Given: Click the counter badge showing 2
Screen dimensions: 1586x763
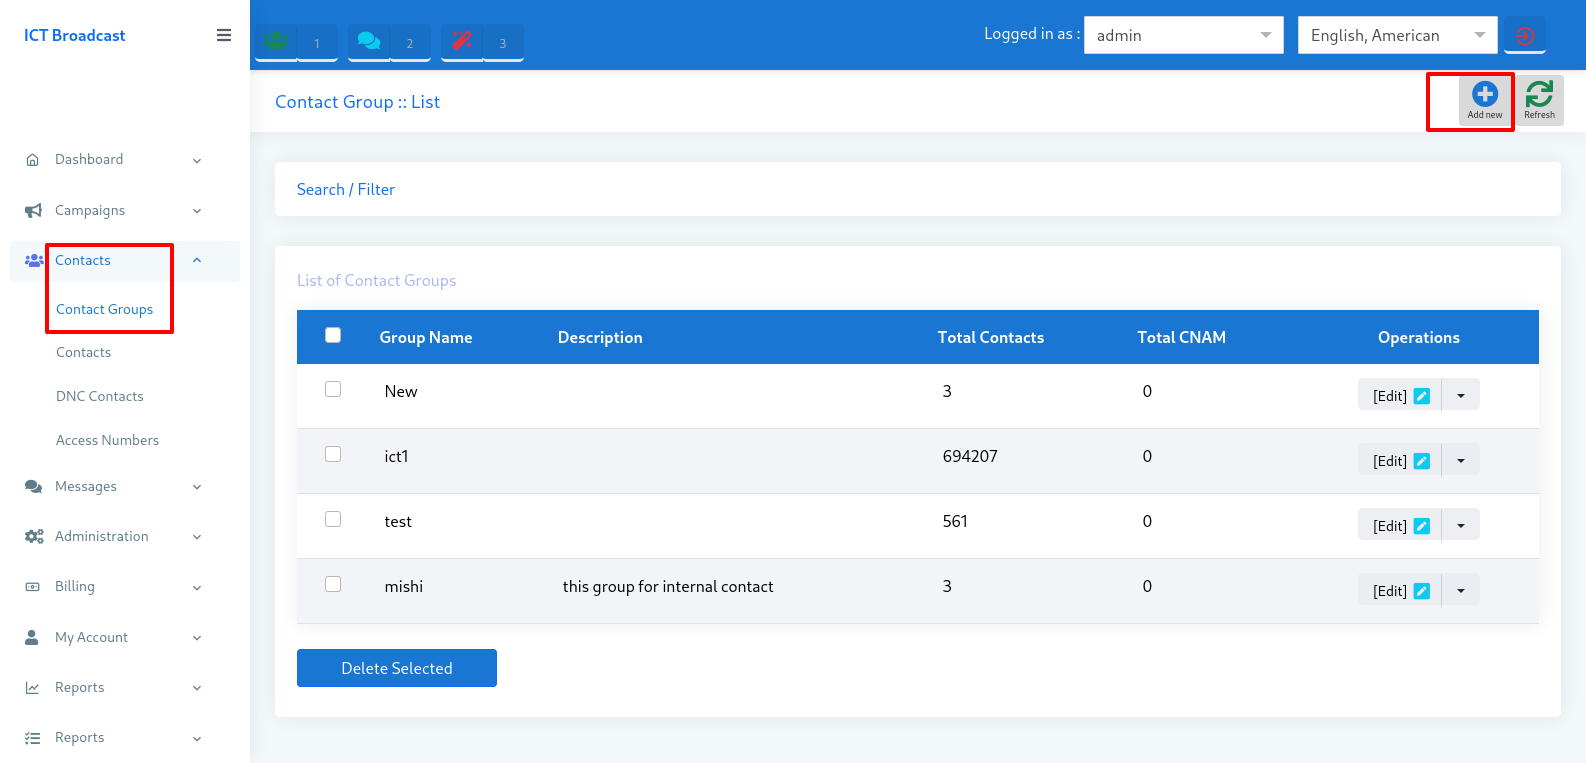Looking at the screenshot, I should (x=410, y=43).
